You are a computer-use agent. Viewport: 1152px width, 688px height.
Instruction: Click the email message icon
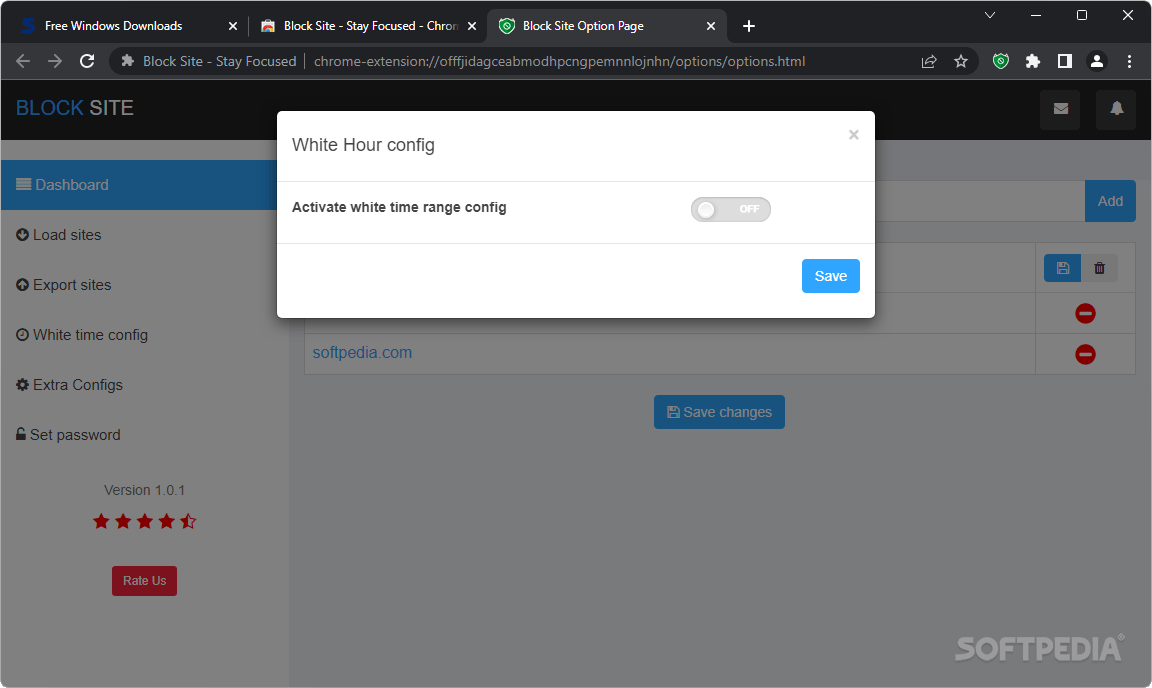tap(1060, 110)
